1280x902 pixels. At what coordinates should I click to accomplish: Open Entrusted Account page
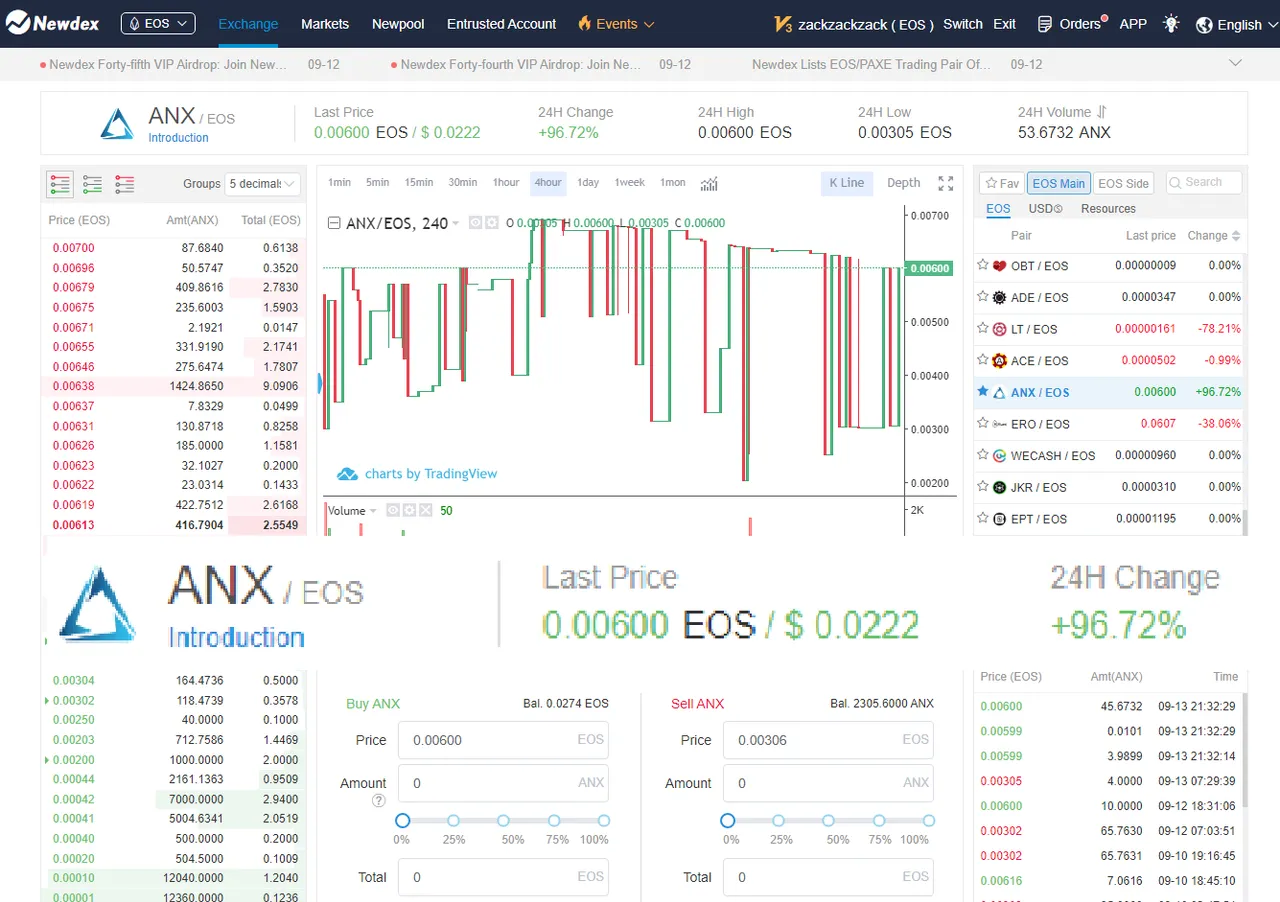[501, 23]
